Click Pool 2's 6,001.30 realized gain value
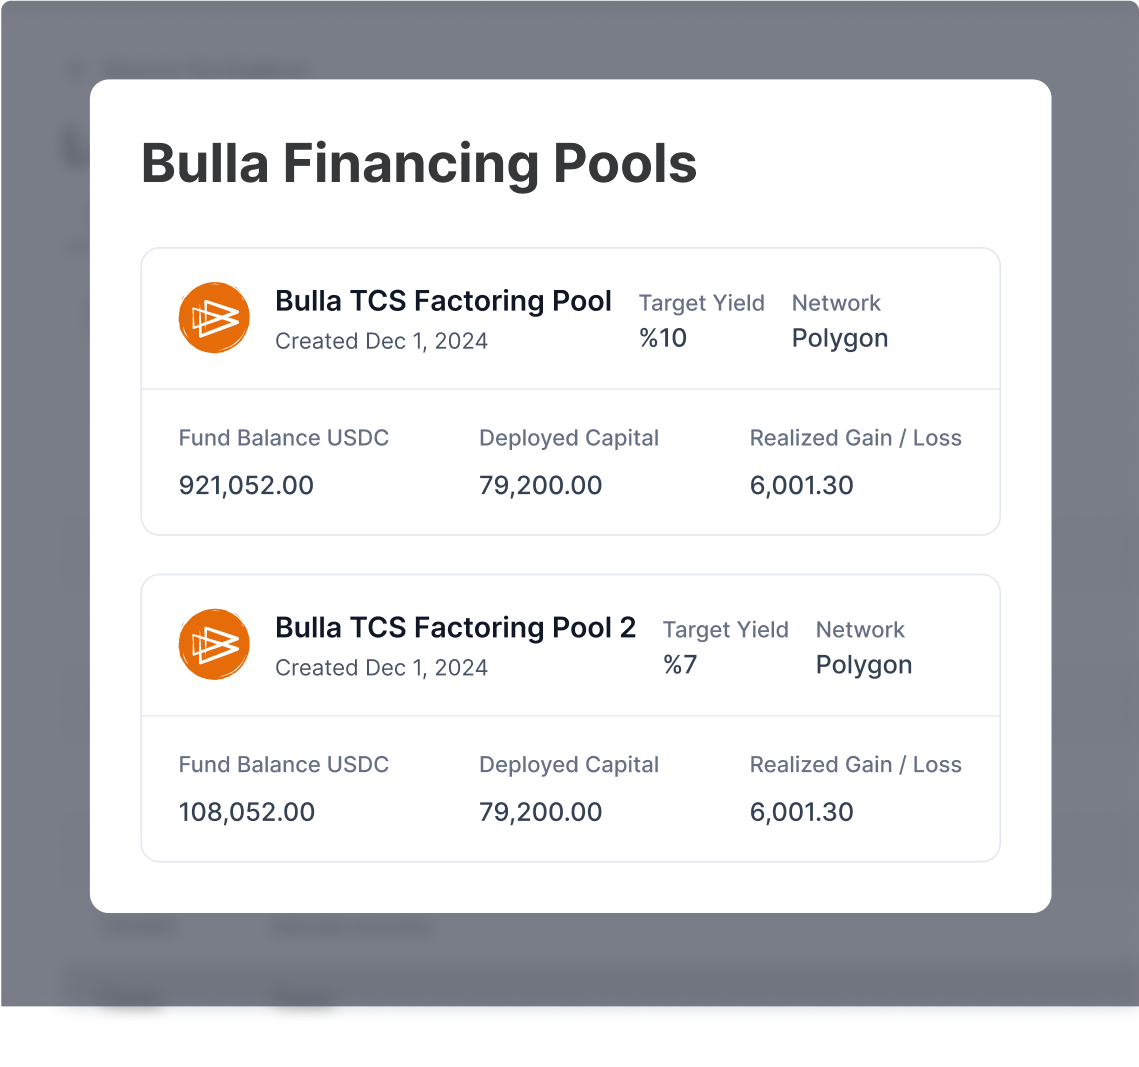Screen dimensions: 1139x1067 [801, 812]
